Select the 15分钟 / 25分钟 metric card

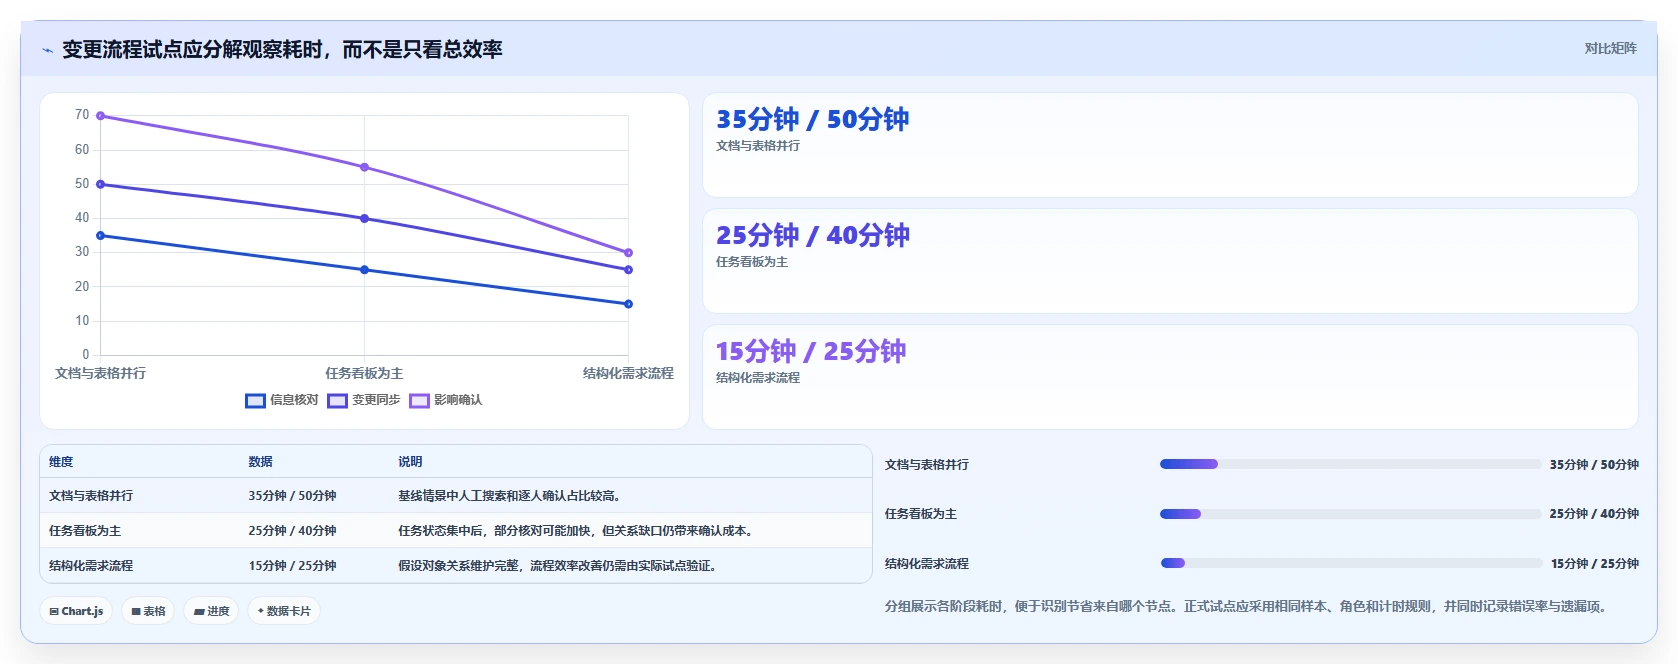pyautogui.click(x=1170, y=377)
